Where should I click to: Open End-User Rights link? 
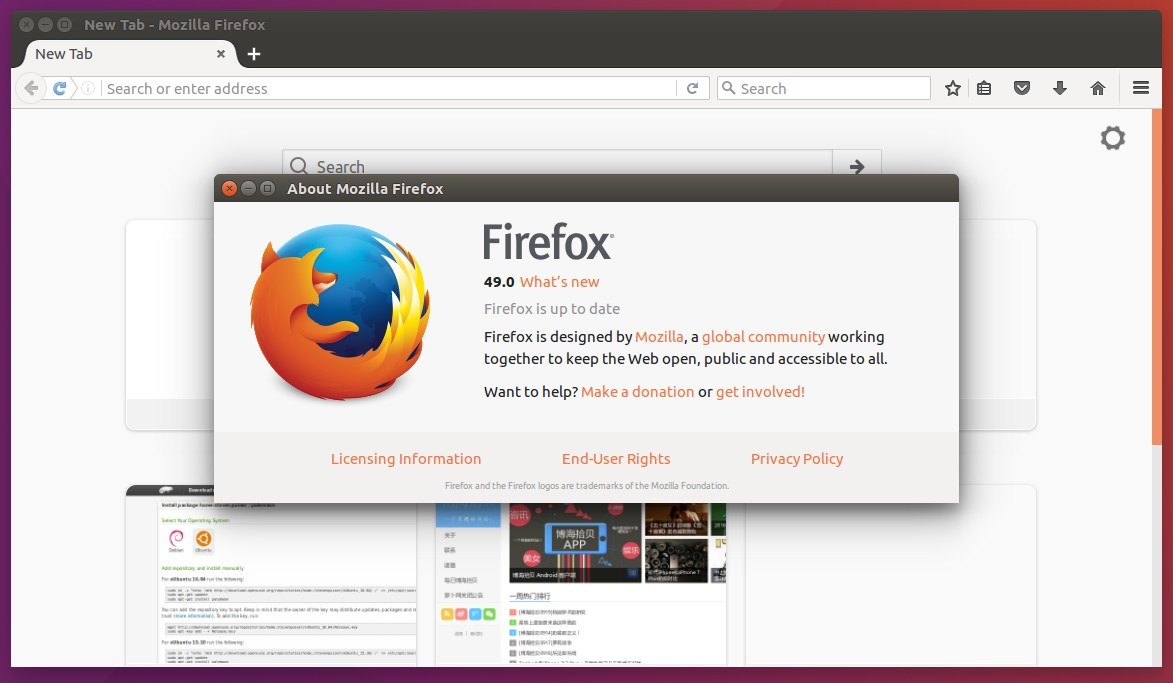click(616, 459)
